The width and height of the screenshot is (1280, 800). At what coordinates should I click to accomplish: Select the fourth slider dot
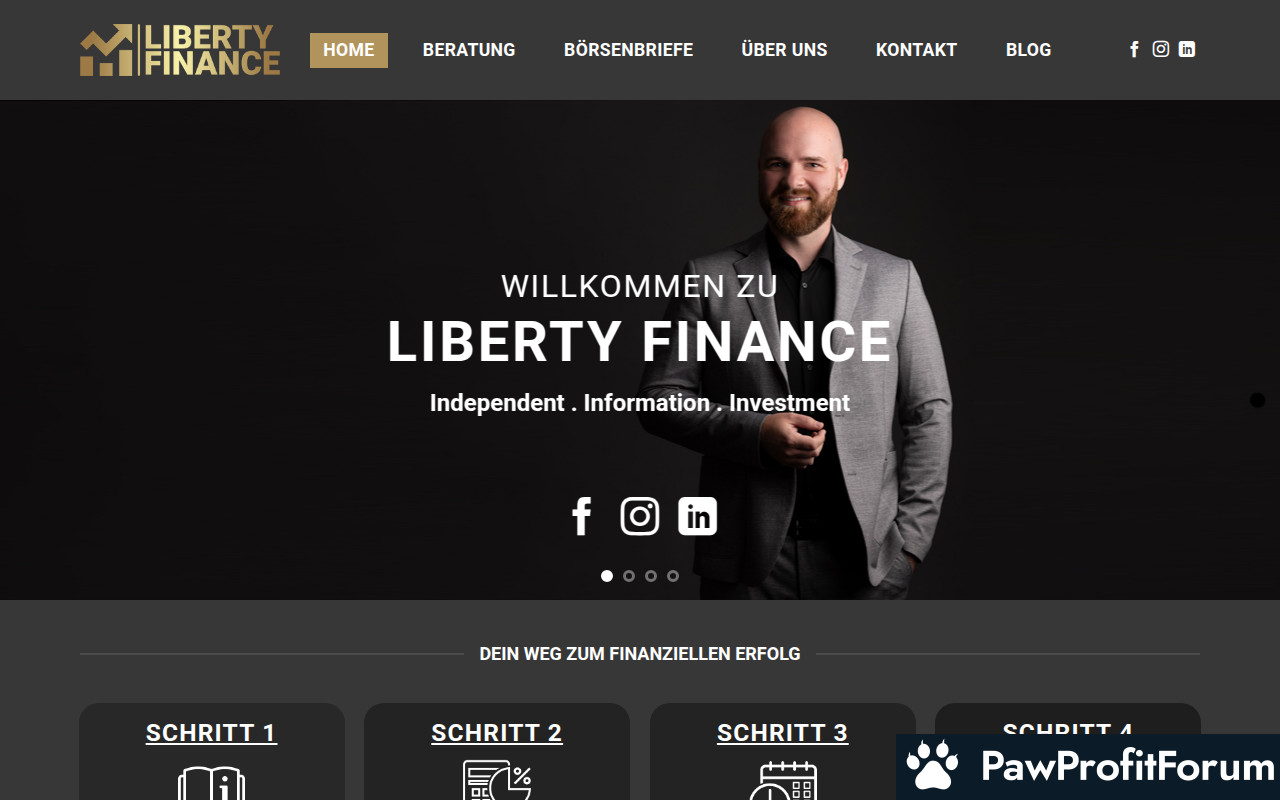673,576
